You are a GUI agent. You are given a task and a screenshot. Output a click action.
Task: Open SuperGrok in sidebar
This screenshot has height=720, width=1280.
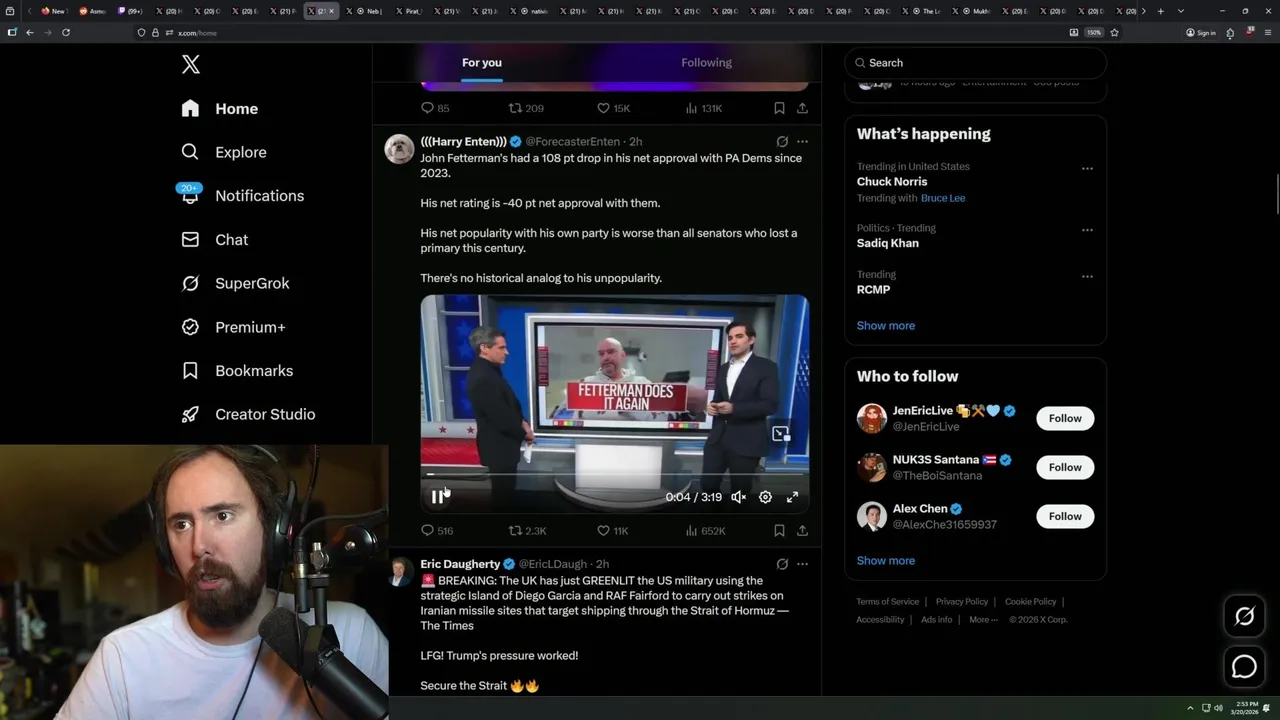click(x=235, y=283)
